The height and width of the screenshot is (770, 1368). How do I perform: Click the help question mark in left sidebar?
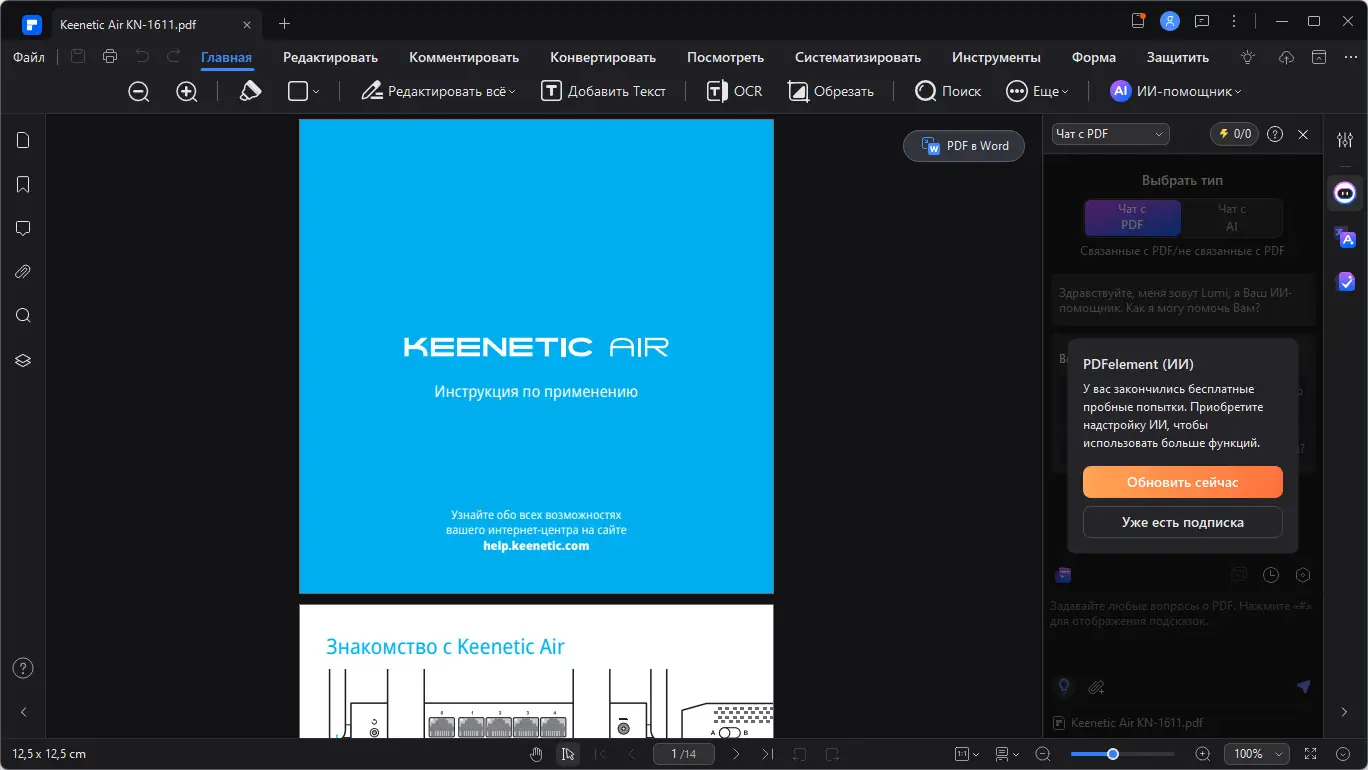pos(23,668)
